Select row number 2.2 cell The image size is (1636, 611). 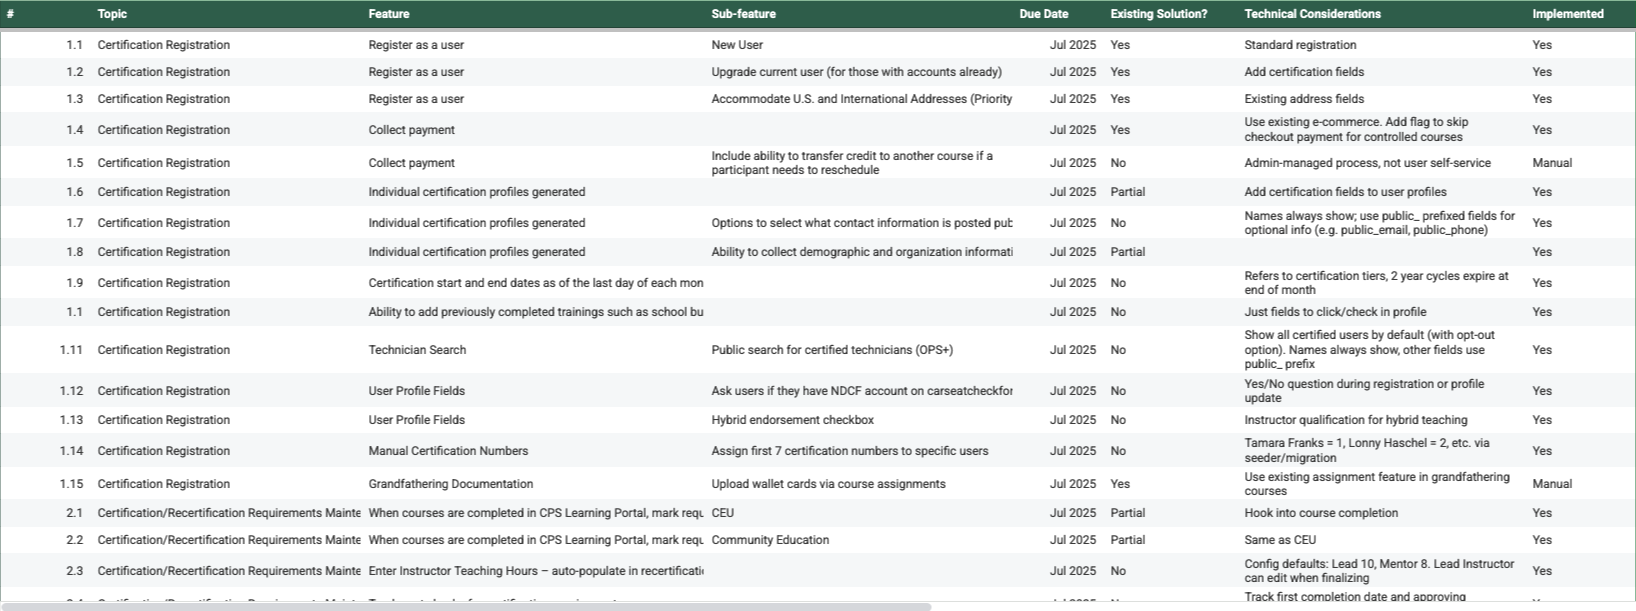(75, 540)
